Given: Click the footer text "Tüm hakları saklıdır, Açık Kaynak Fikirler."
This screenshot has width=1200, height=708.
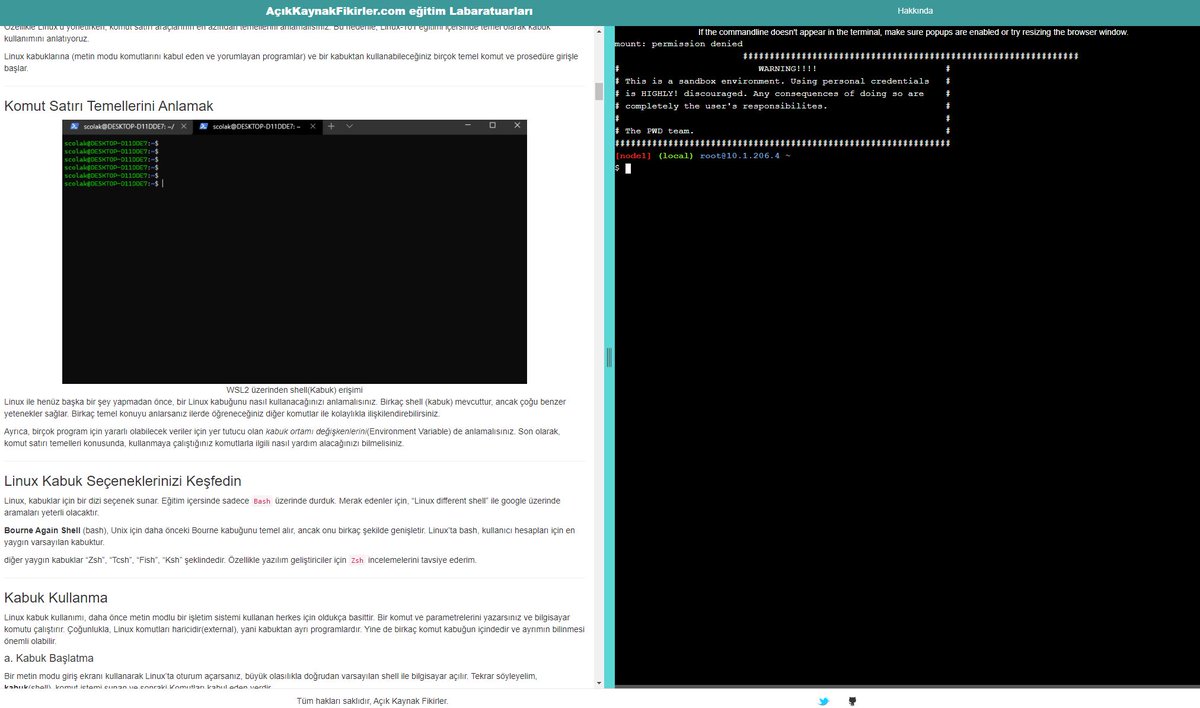Looking at the screenshot, I should point(372,701).
